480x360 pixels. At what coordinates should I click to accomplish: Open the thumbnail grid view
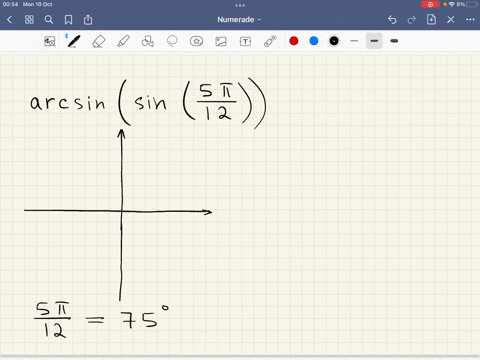coord(29,20)
